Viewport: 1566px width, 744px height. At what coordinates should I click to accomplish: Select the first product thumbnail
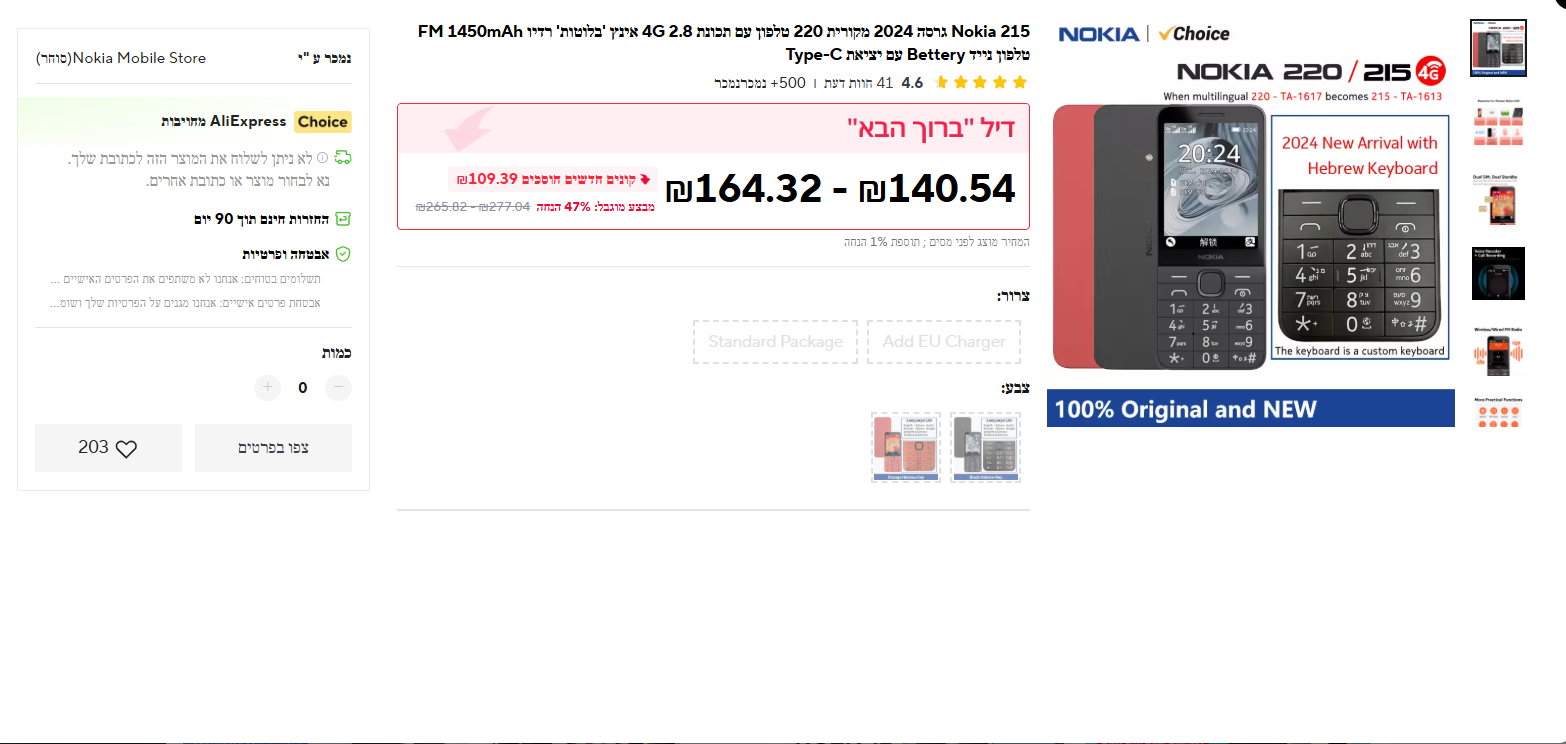(x=1498, y=47)
